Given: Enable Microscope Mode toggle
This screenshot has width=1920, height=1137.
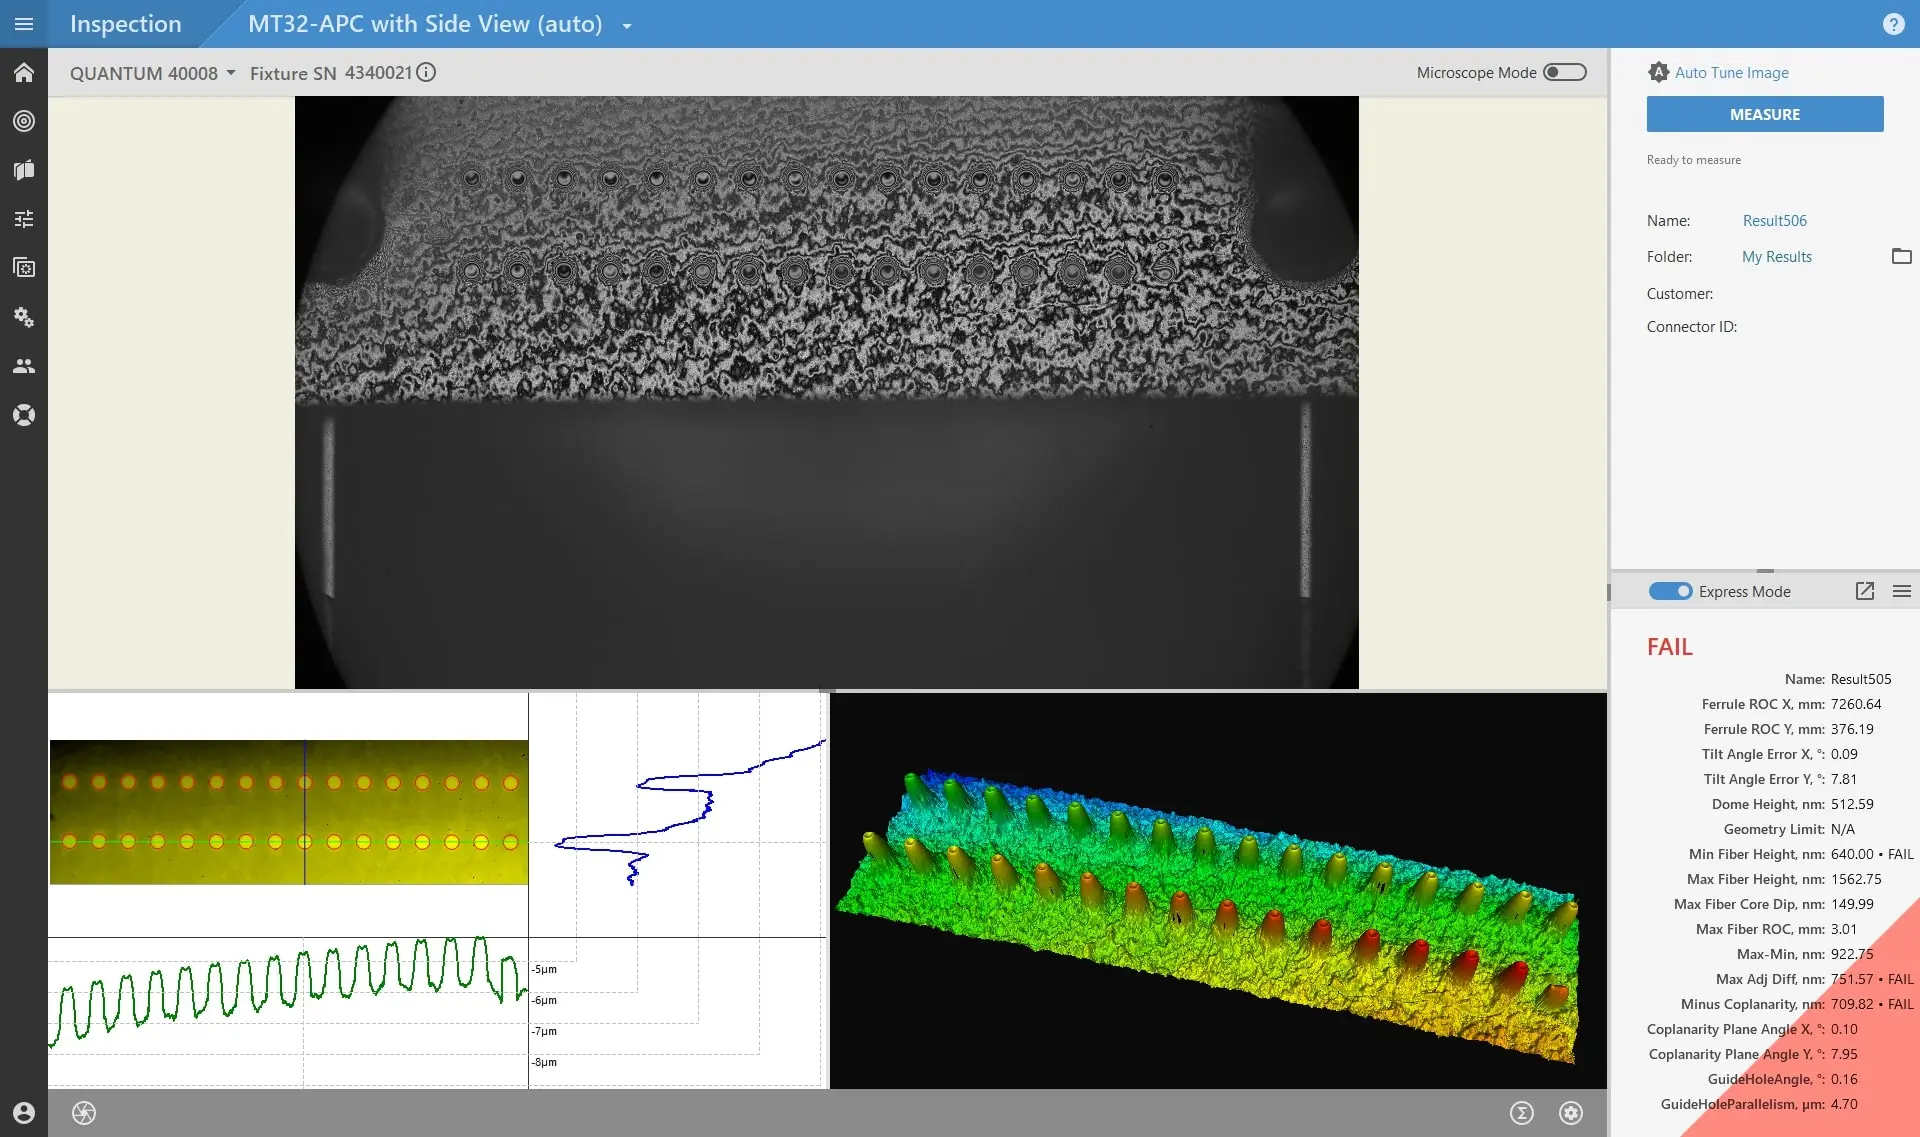Looking at the screenshot, I should click(1564, 72).
